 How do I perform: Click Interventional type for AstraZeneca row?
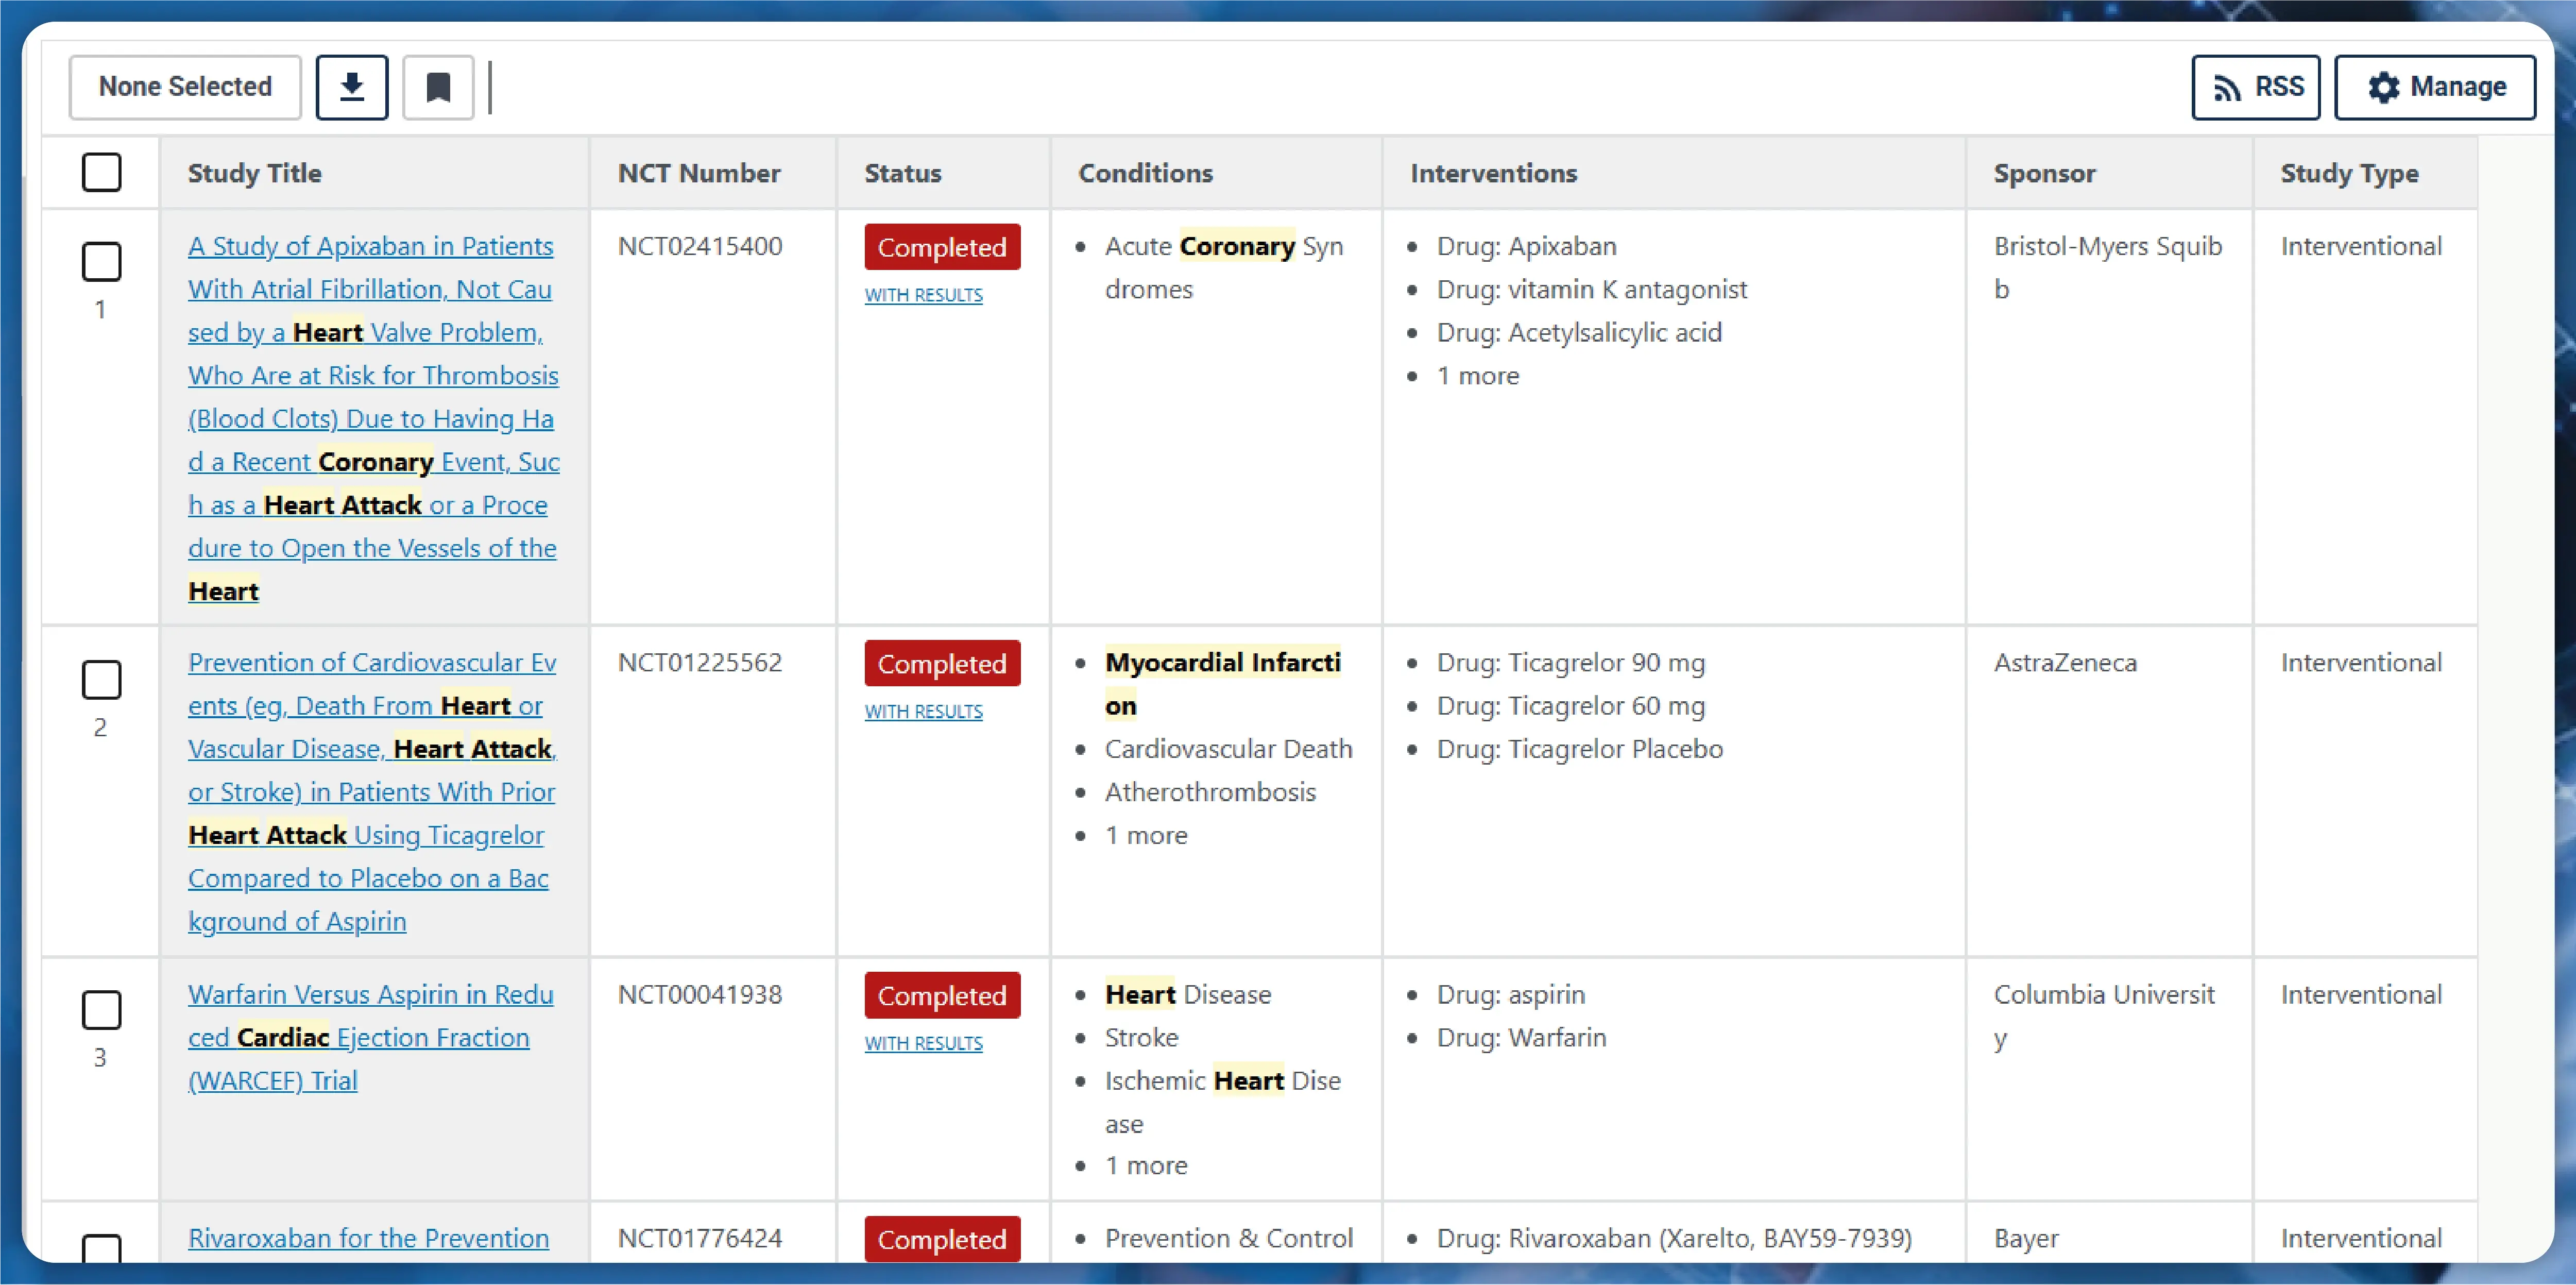[x=2361, y=662]
